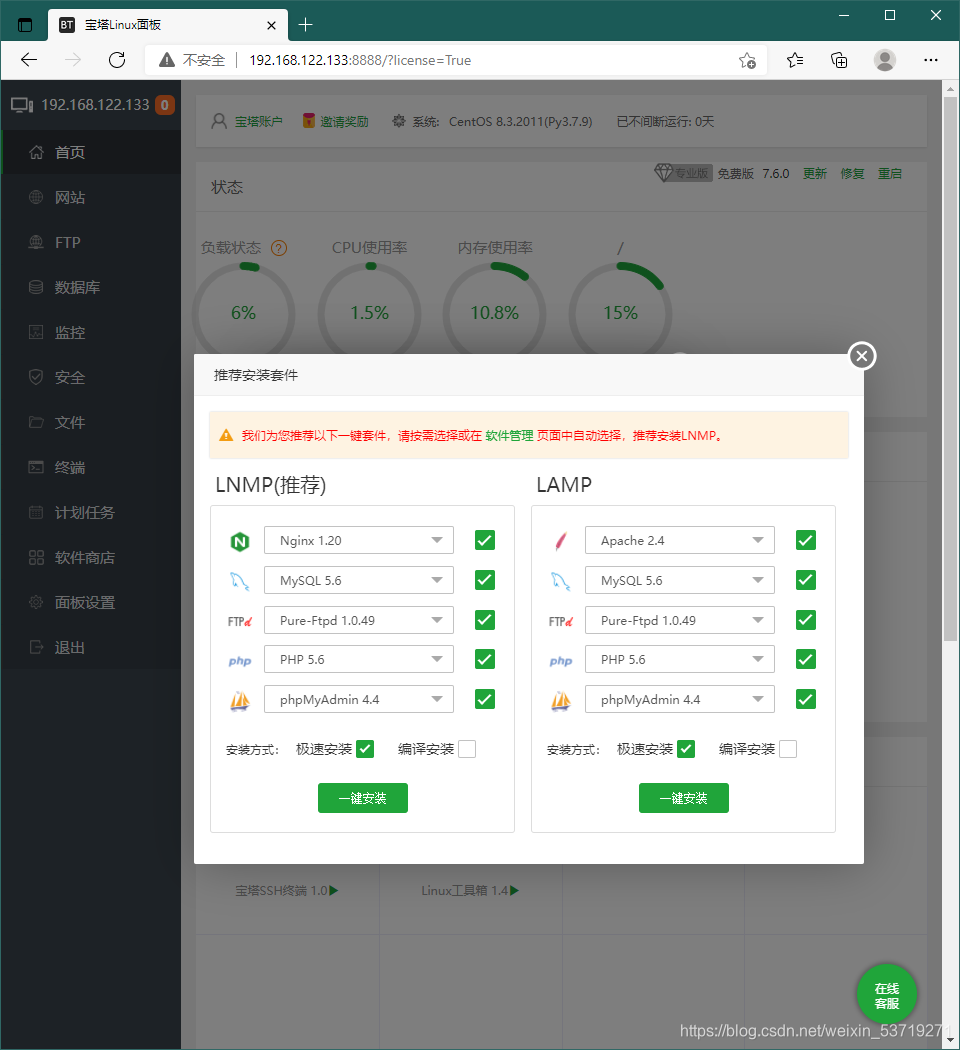Close the 宝塔Linux面板 tab
This screenshot has width=960, height=1050.
(271, 25)
